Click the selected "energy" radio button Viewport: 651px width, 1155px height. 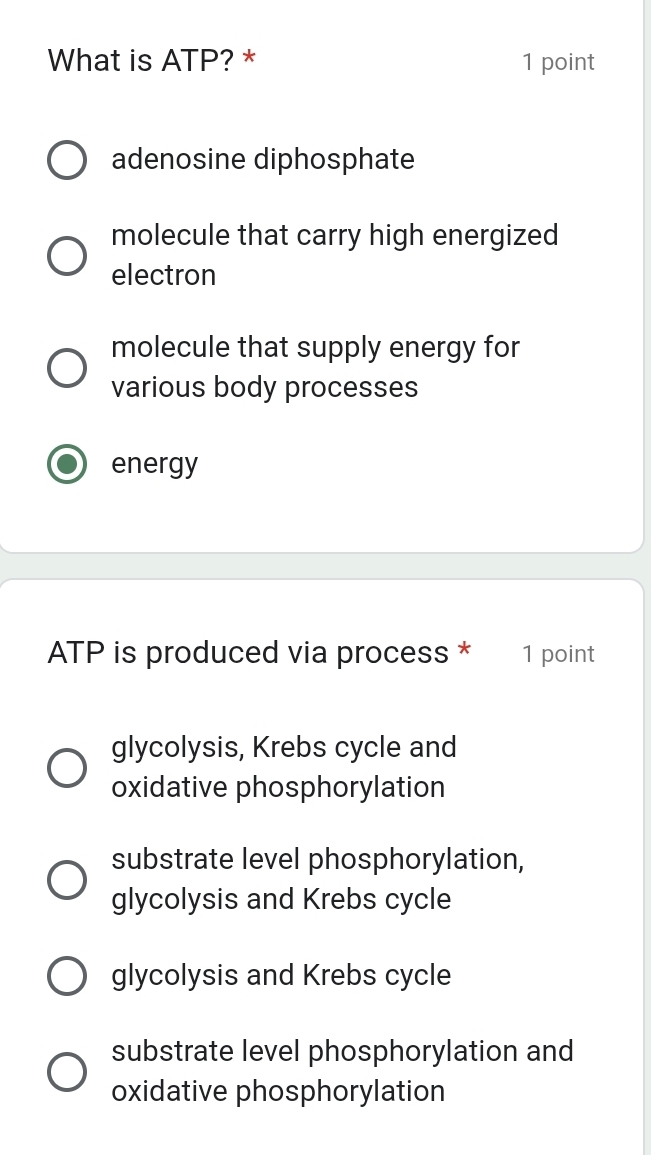66,464
